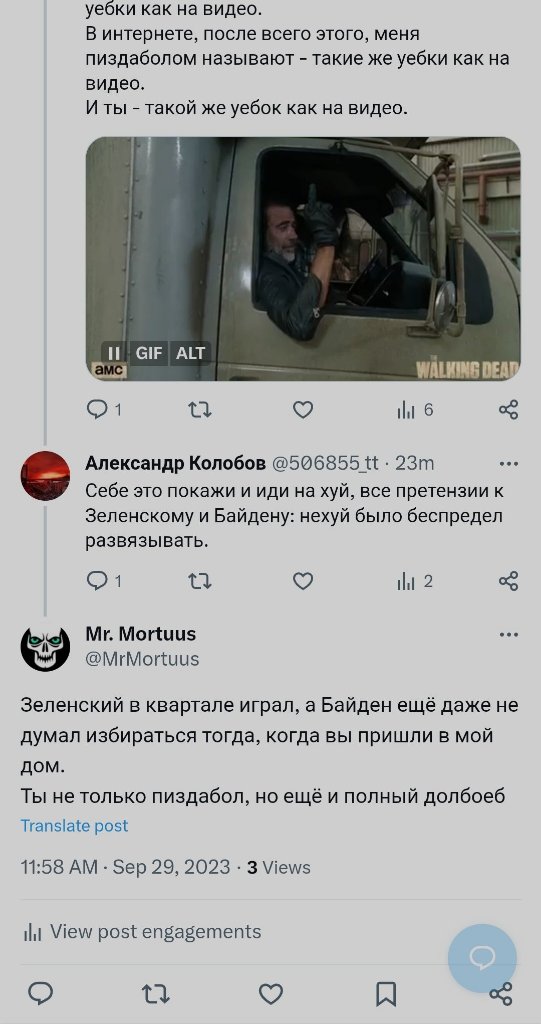Open View post engagements
This screenshot has height=1024, width=541.
pyautogui.click(x=141, y=932)
